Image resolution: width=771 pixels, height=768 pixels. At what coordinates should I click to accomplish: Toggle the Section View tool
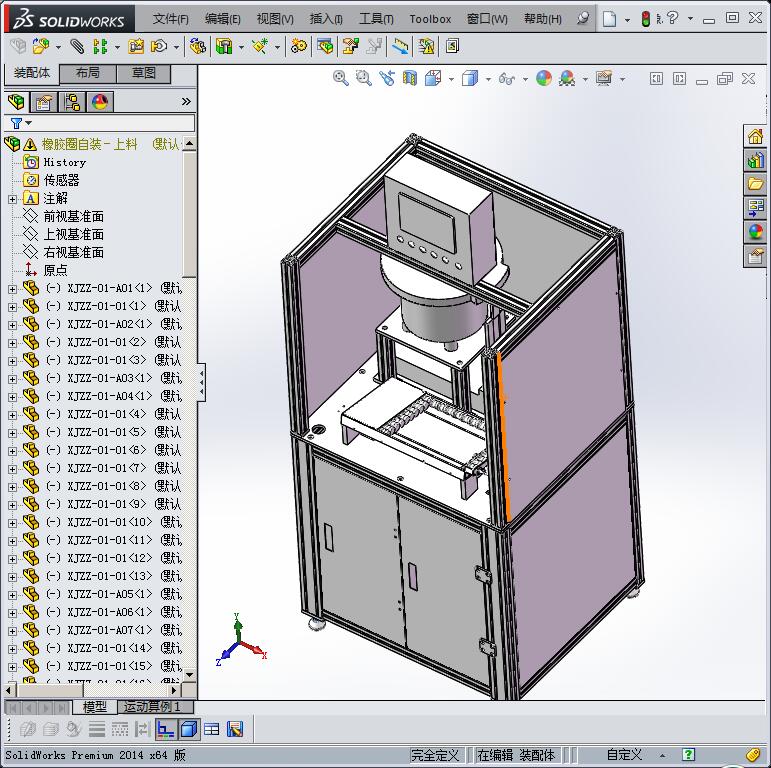(x=410, y=78)
